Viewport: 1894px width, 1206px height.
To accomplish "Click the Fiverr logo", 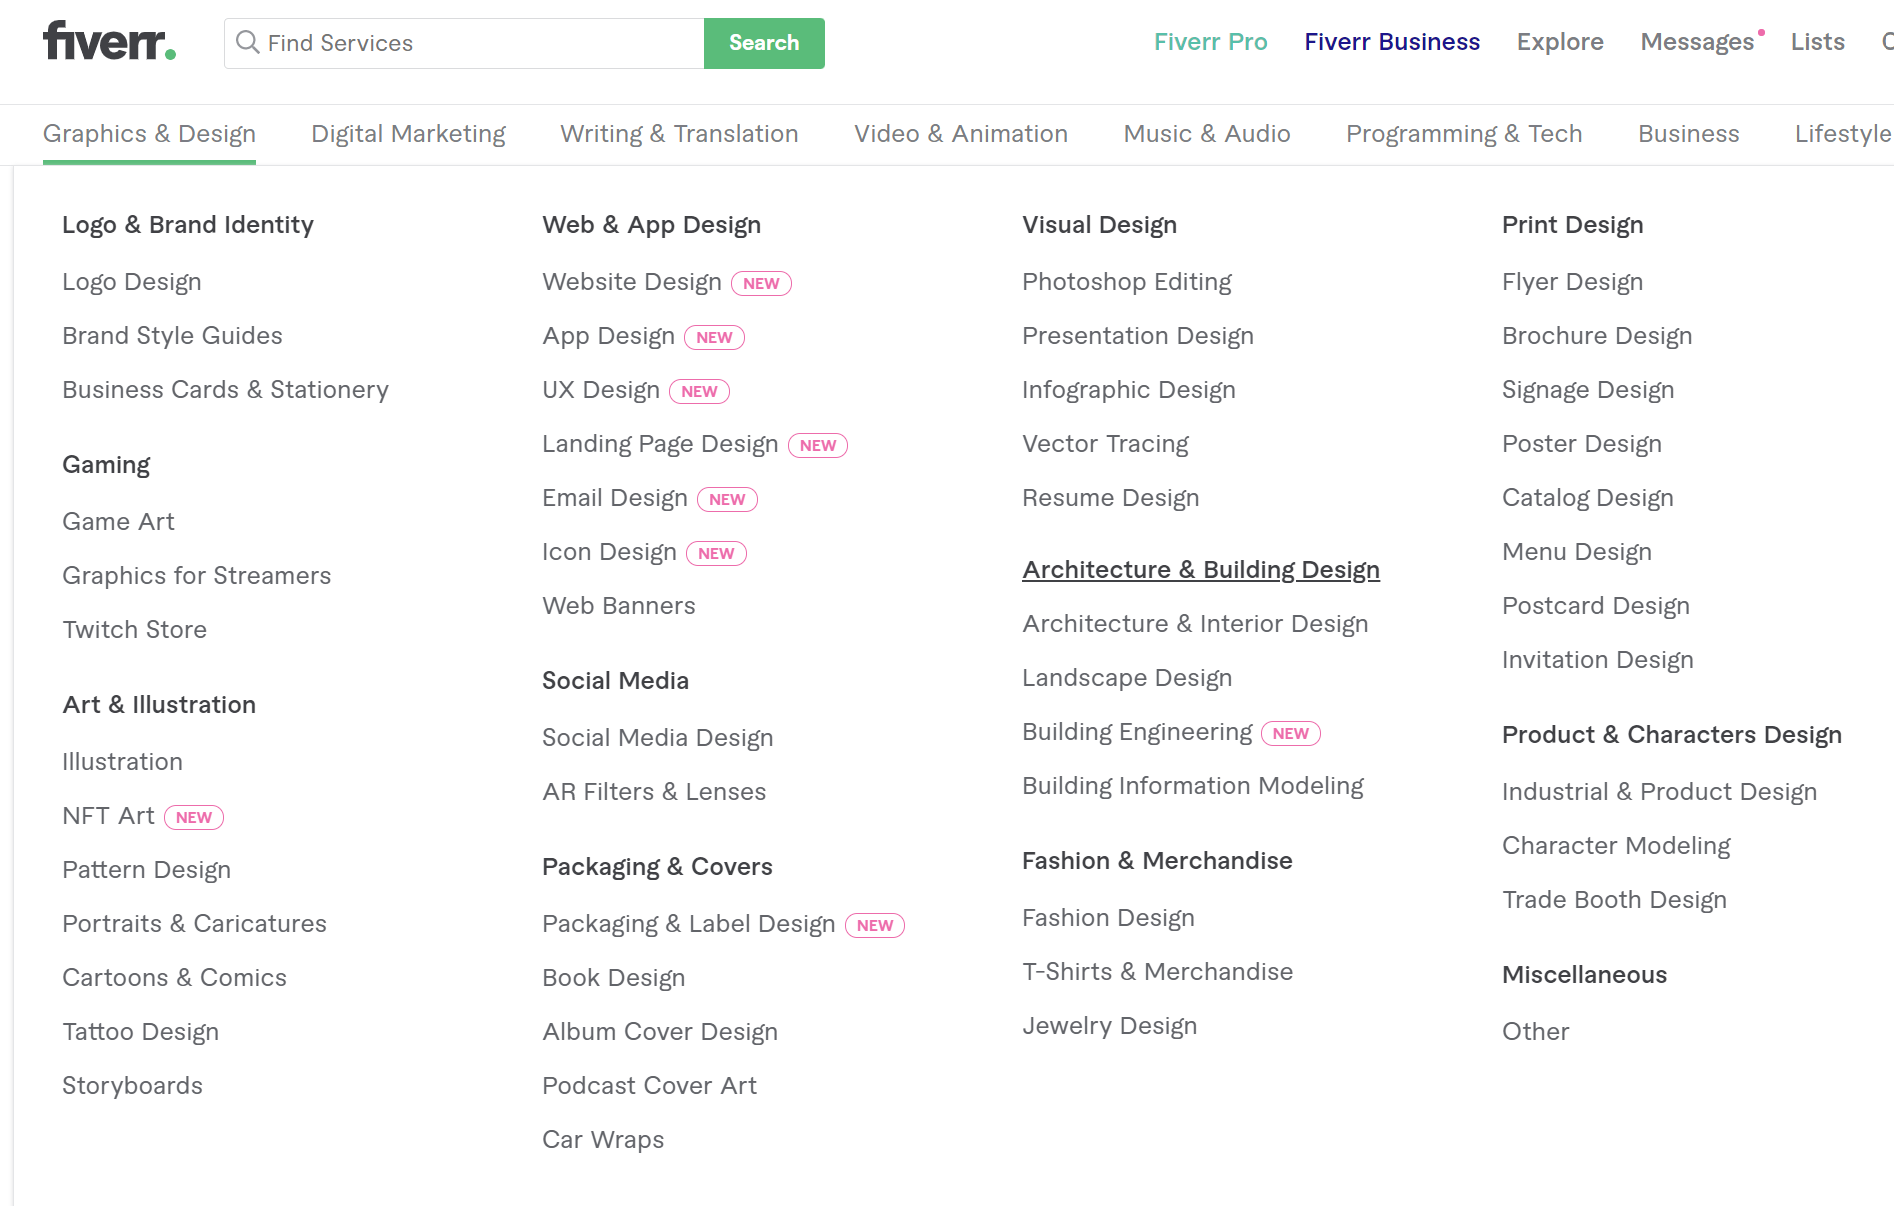I will click(109, 42).
